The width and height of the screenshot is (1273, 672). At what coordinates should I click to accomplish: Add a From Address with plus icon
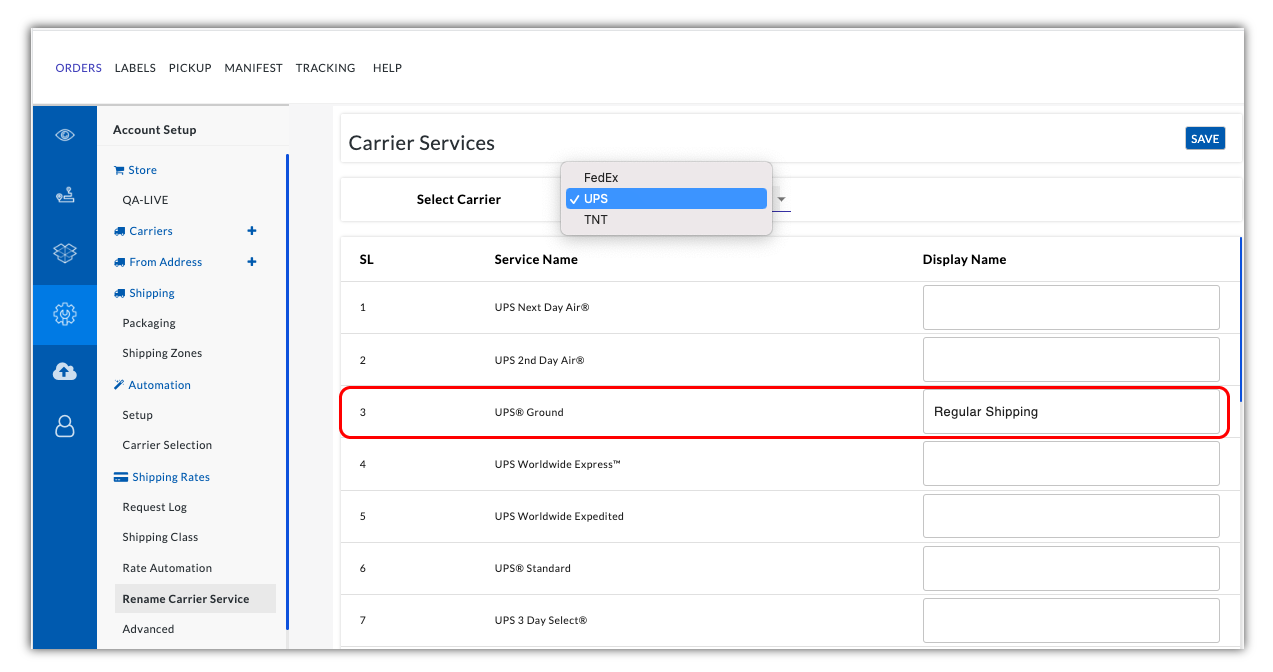coord(252,262)
